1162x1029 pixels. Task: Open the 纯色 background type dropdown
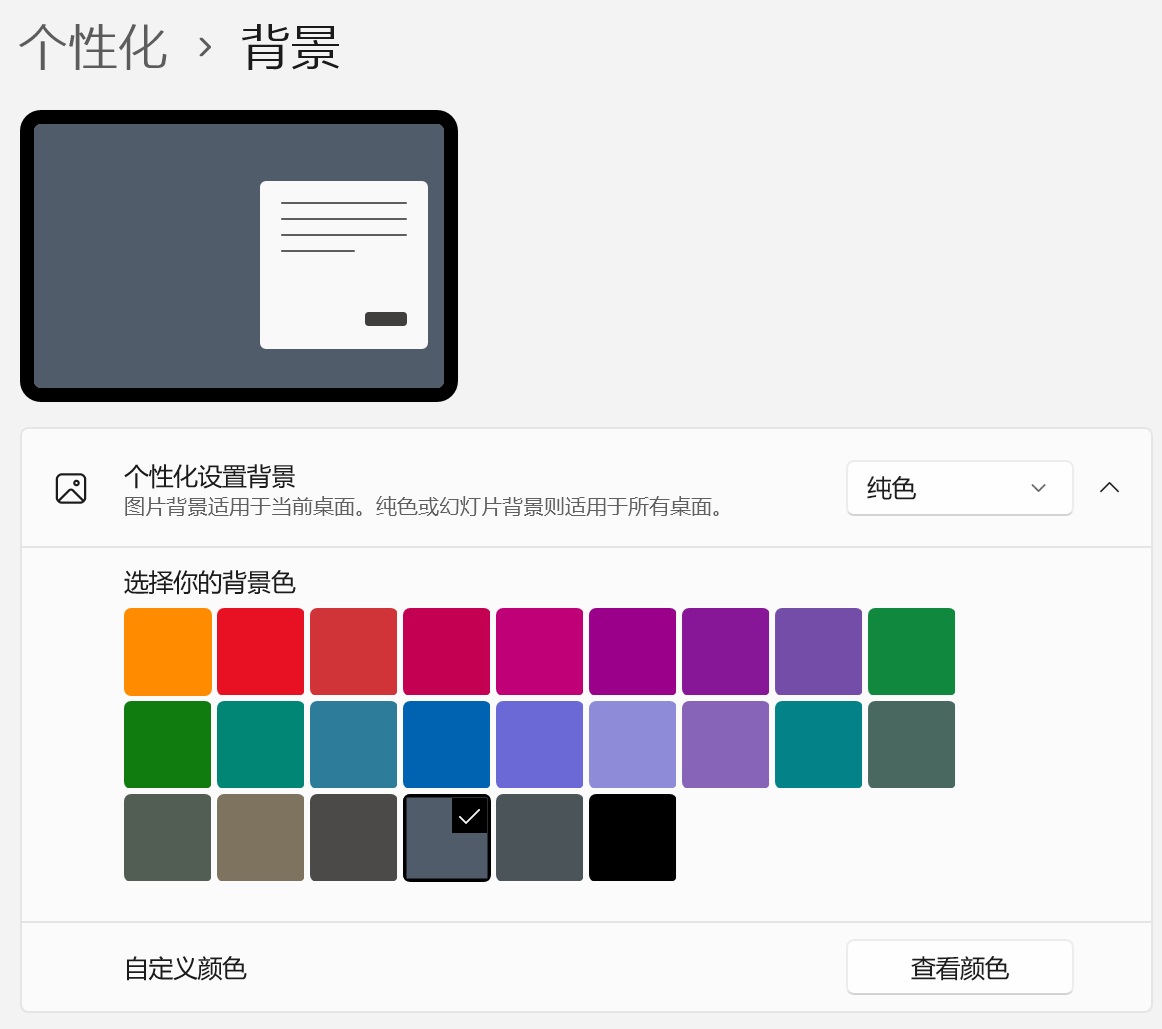960,488
